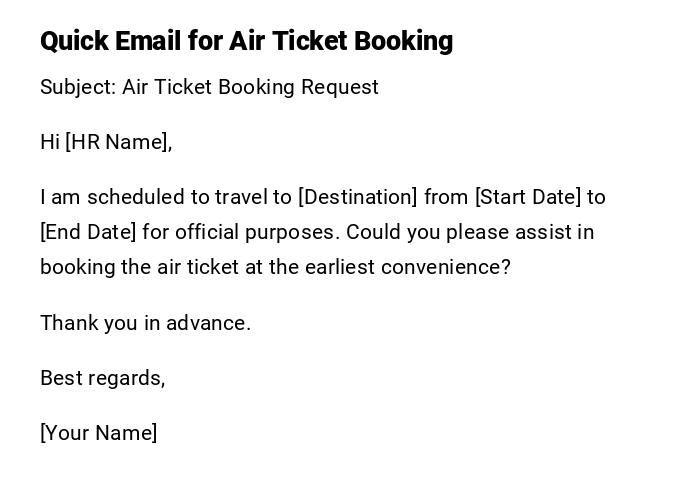Click the [Start Date] placeholder
The image size is (700, 495).
pyautogui.click(x=528, y=197)
